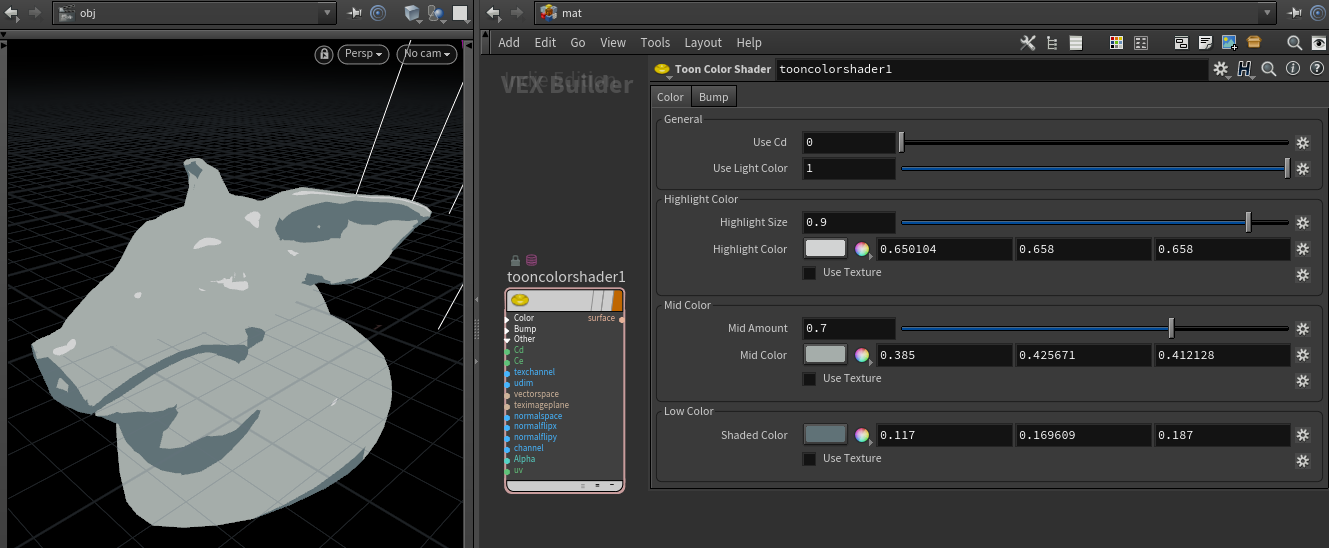Go back in the obj pane path history

[13, 14]
